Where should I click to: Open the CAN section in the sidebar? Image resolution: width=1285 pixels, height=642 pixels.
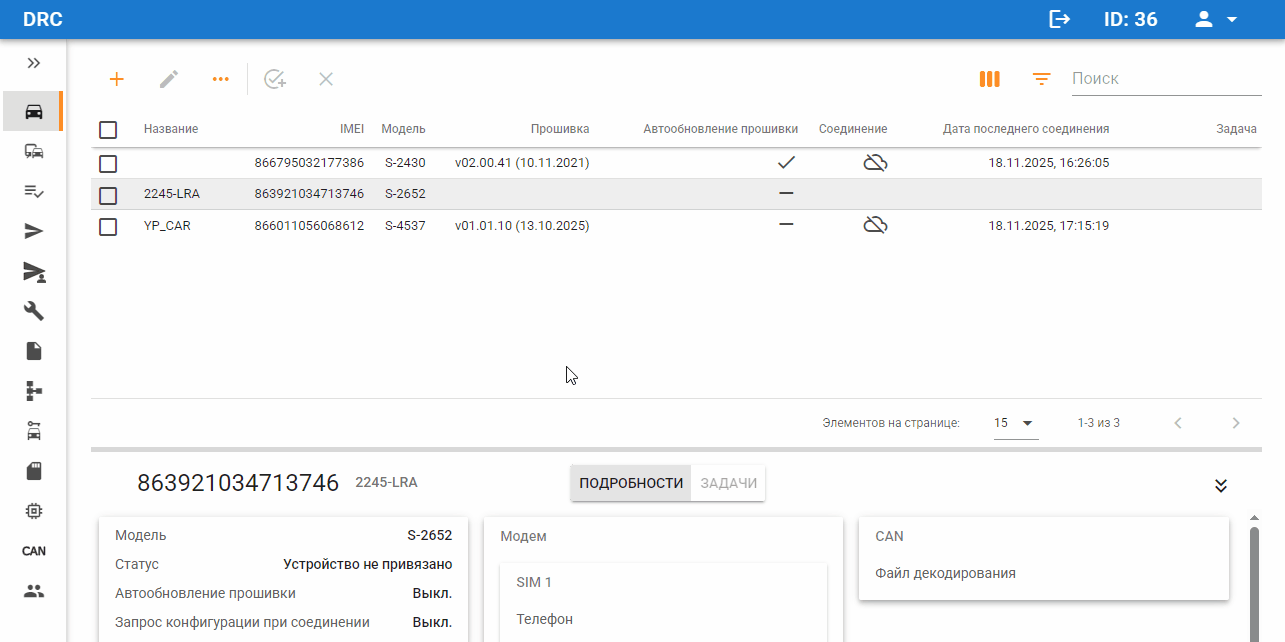[33, 551]
